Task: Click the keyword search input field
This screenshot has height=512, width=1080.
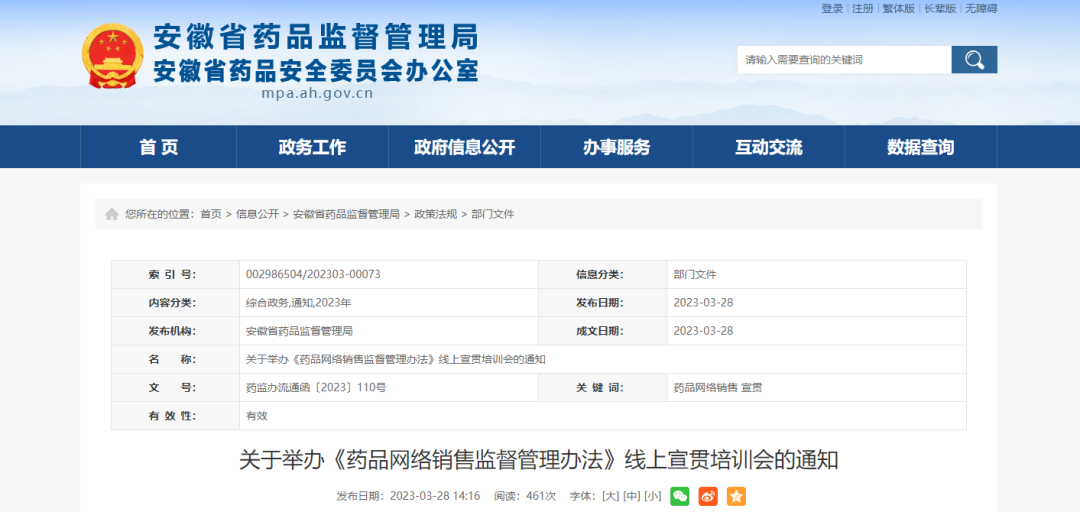Action: click(x=844, y=60)
